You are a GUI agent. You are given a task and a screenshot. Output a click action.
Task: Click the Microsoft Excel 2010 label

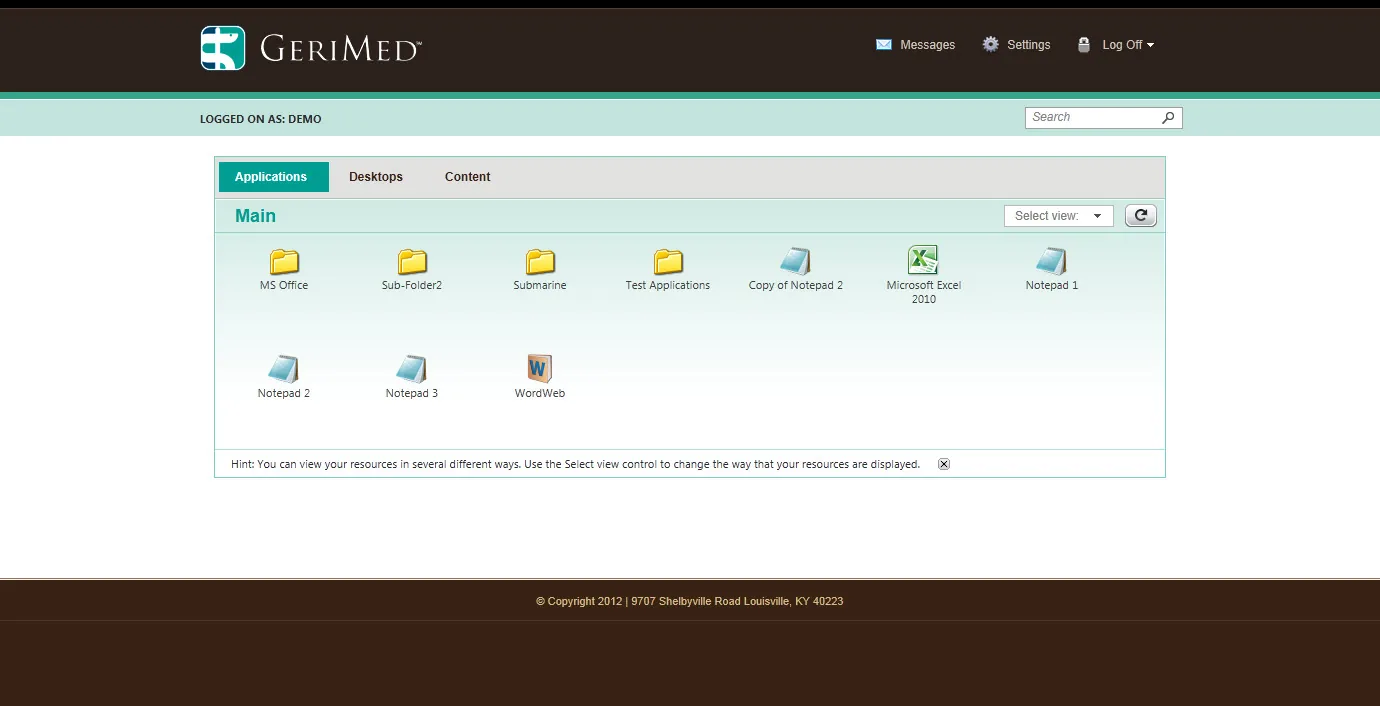924,292
